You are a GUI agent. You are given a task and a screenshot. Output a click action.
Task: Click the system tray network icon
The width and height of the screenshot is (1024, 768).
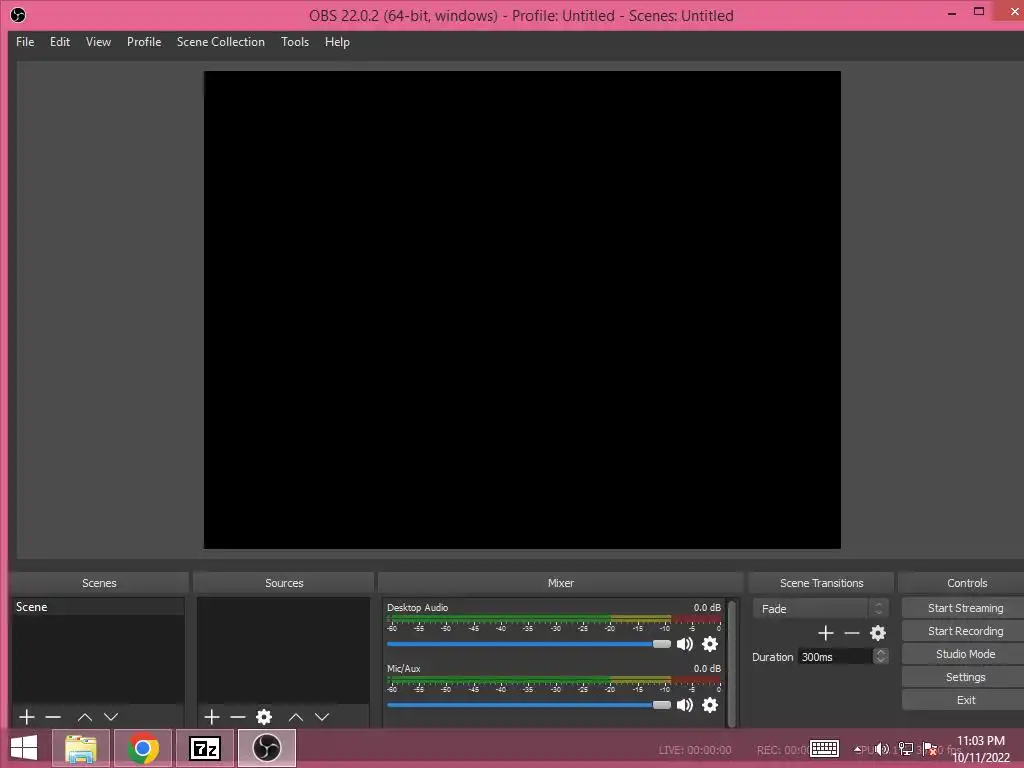(x=906, y=749)
